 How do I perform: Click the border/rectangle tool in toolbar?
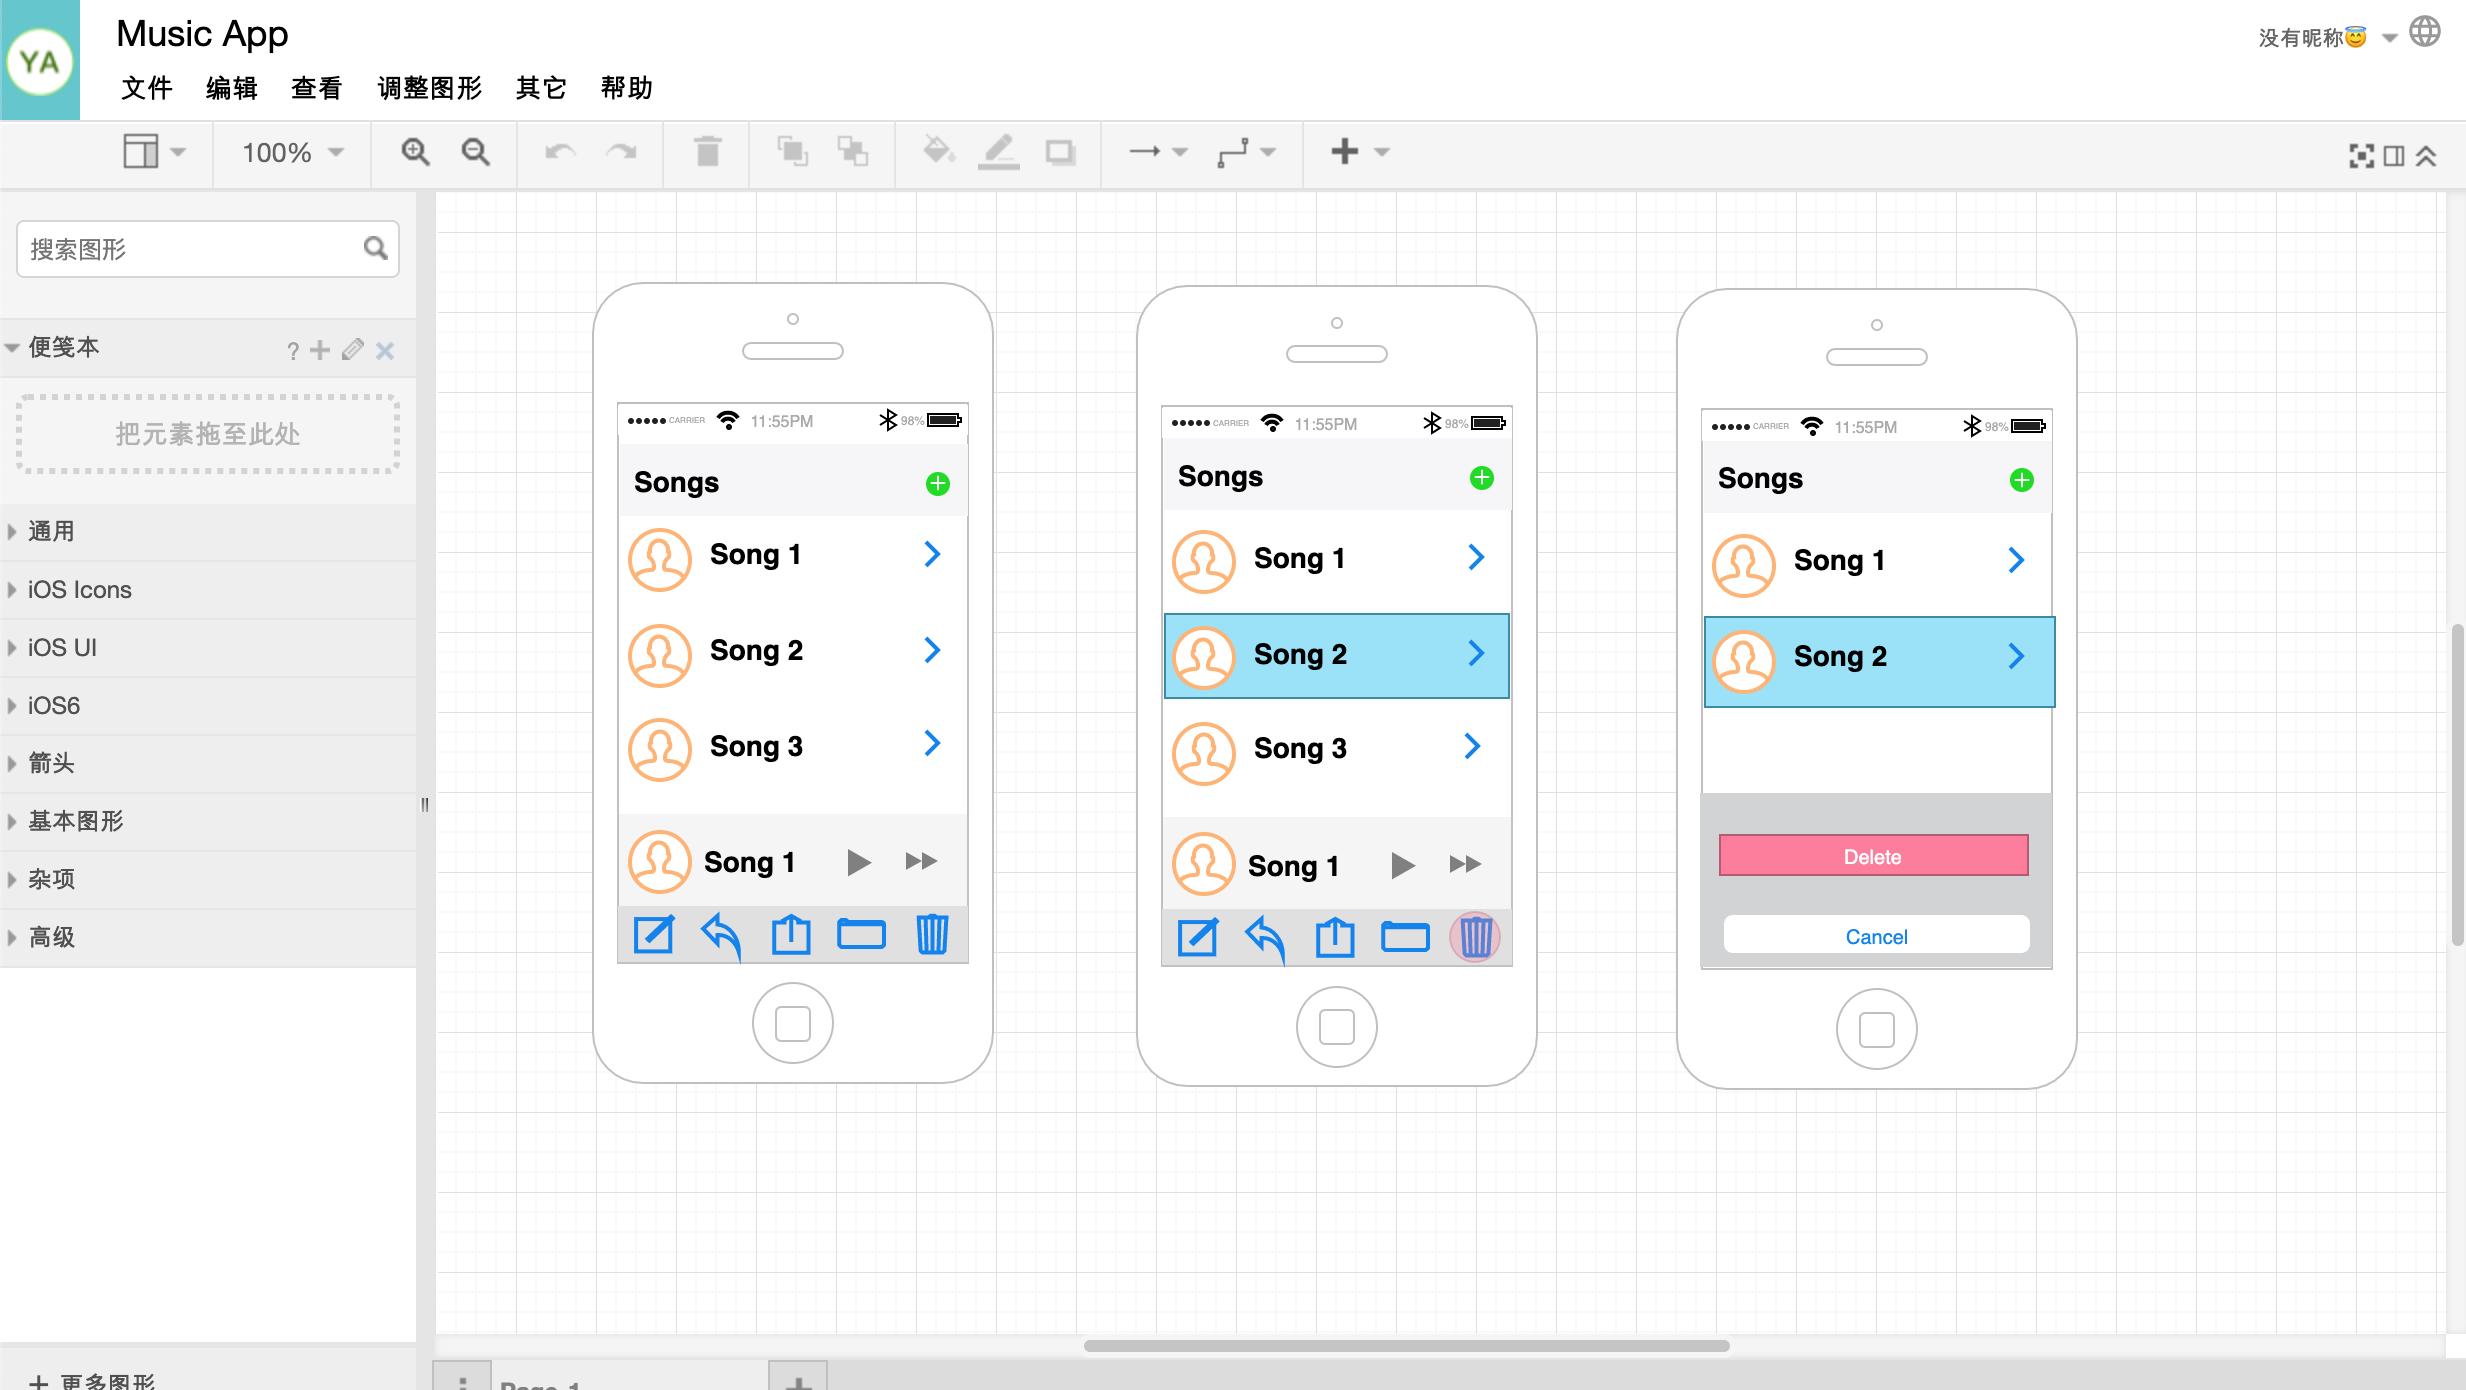[1062, 151]
